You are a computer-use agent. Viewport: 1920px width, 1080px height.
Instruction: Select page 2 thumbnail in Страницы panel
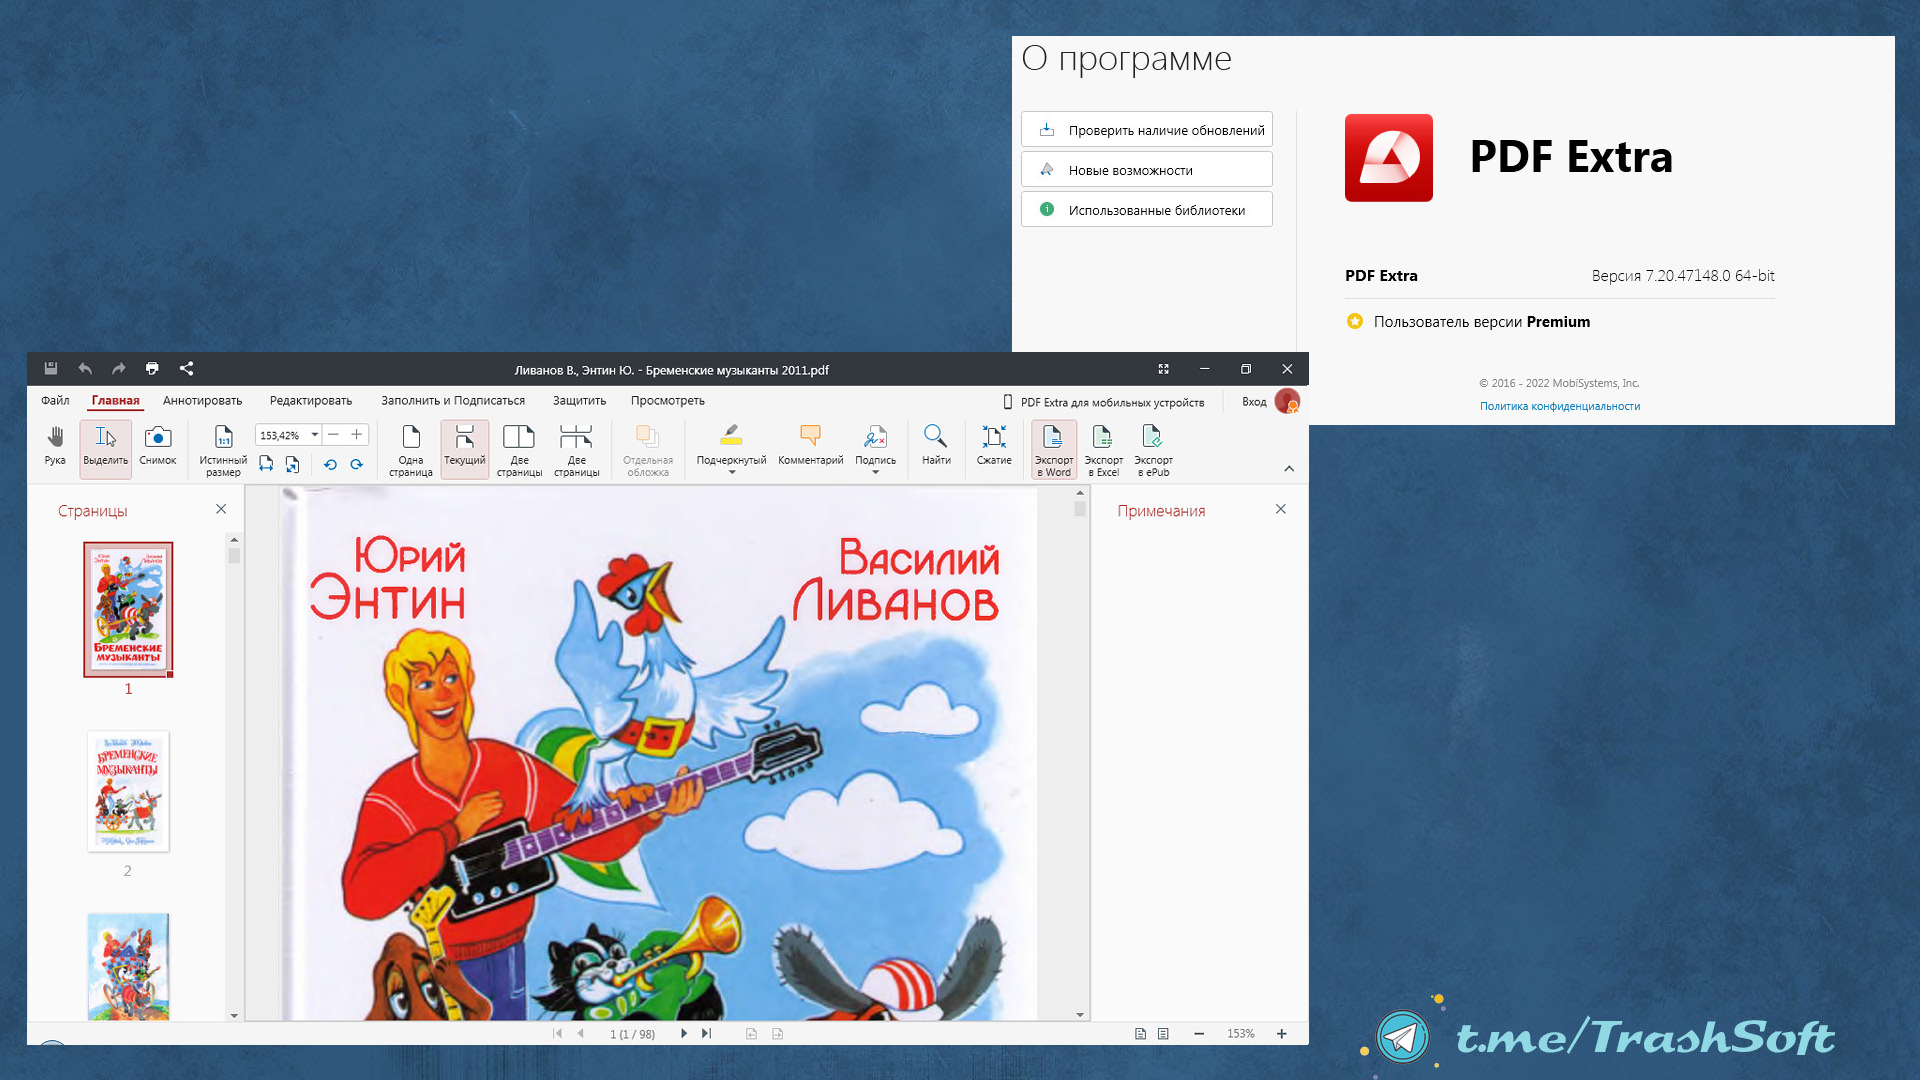point(128,791)
